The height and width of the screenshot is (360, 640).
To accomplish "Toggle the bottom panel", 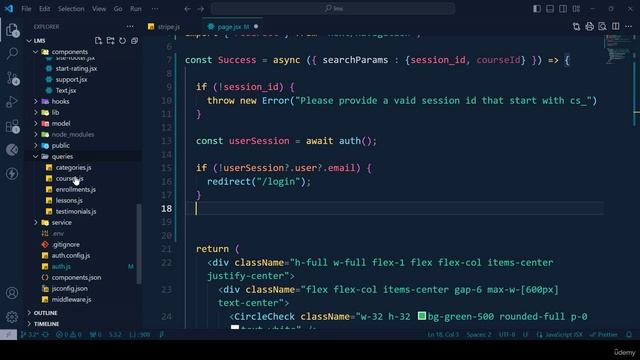I will coord(550,9).
